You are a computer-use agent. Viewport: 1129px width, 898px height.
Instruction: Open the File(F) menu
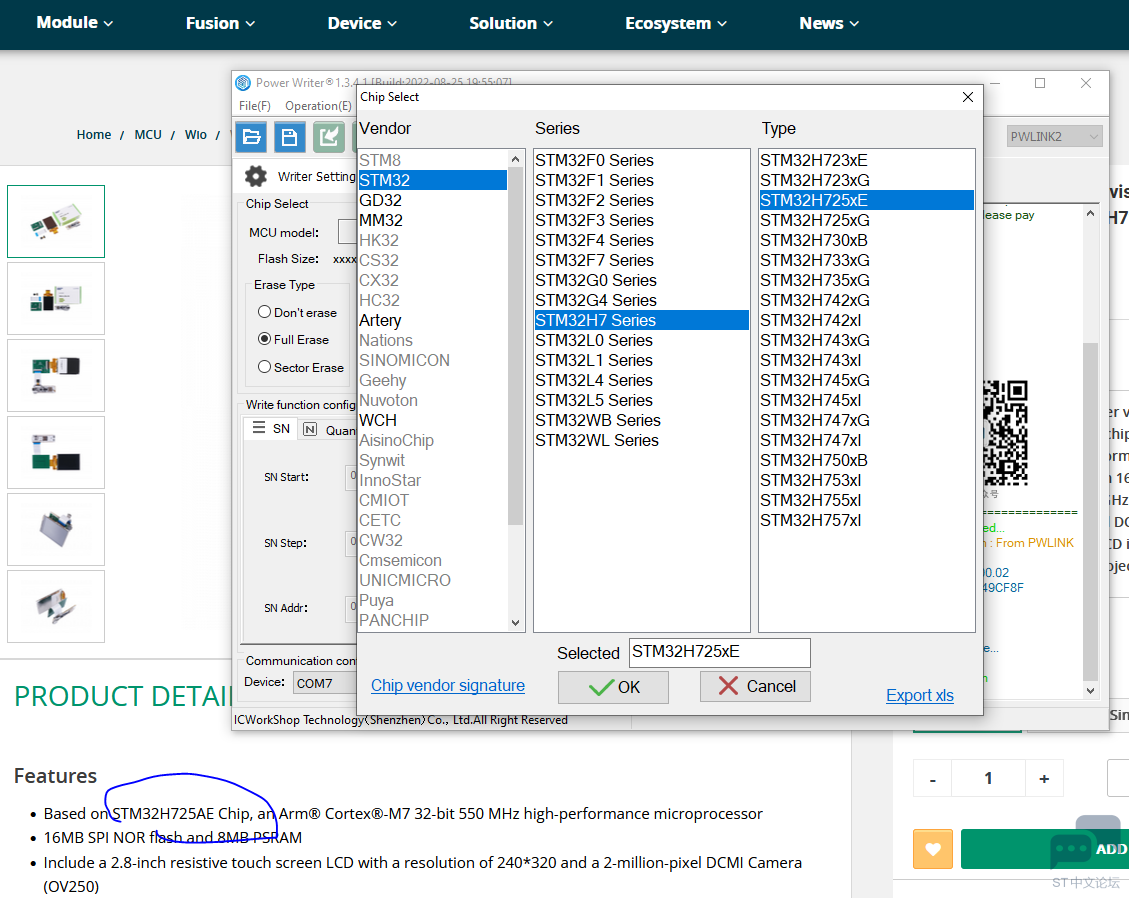click(x=255, y=106)
